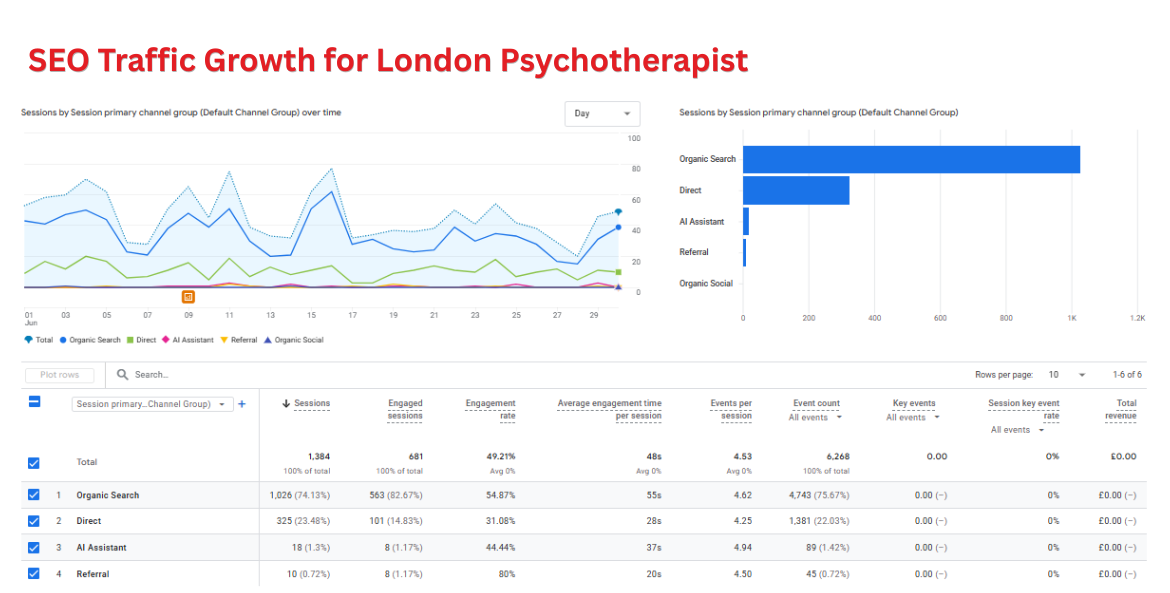Viewport: 1170px width, 593px height.
Task: Open the Session primary Channel Group dropdown
Action: click(153, 404)
